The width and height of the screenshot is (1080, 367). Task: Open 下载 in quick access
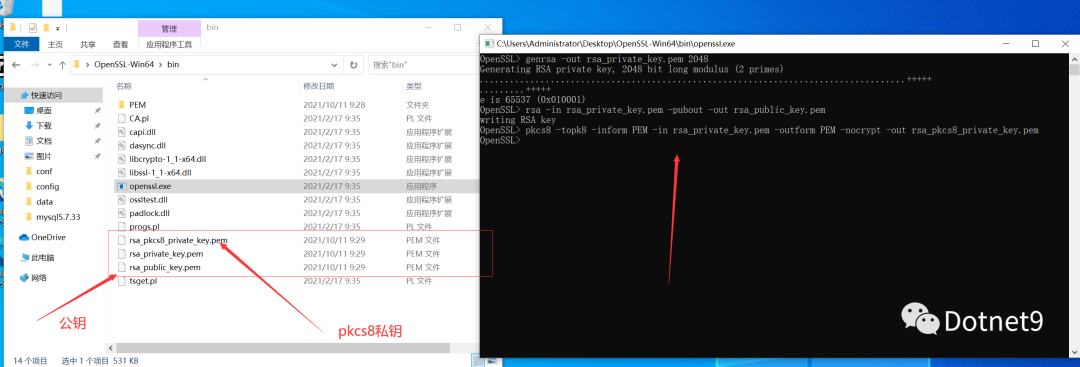point(43,126)
